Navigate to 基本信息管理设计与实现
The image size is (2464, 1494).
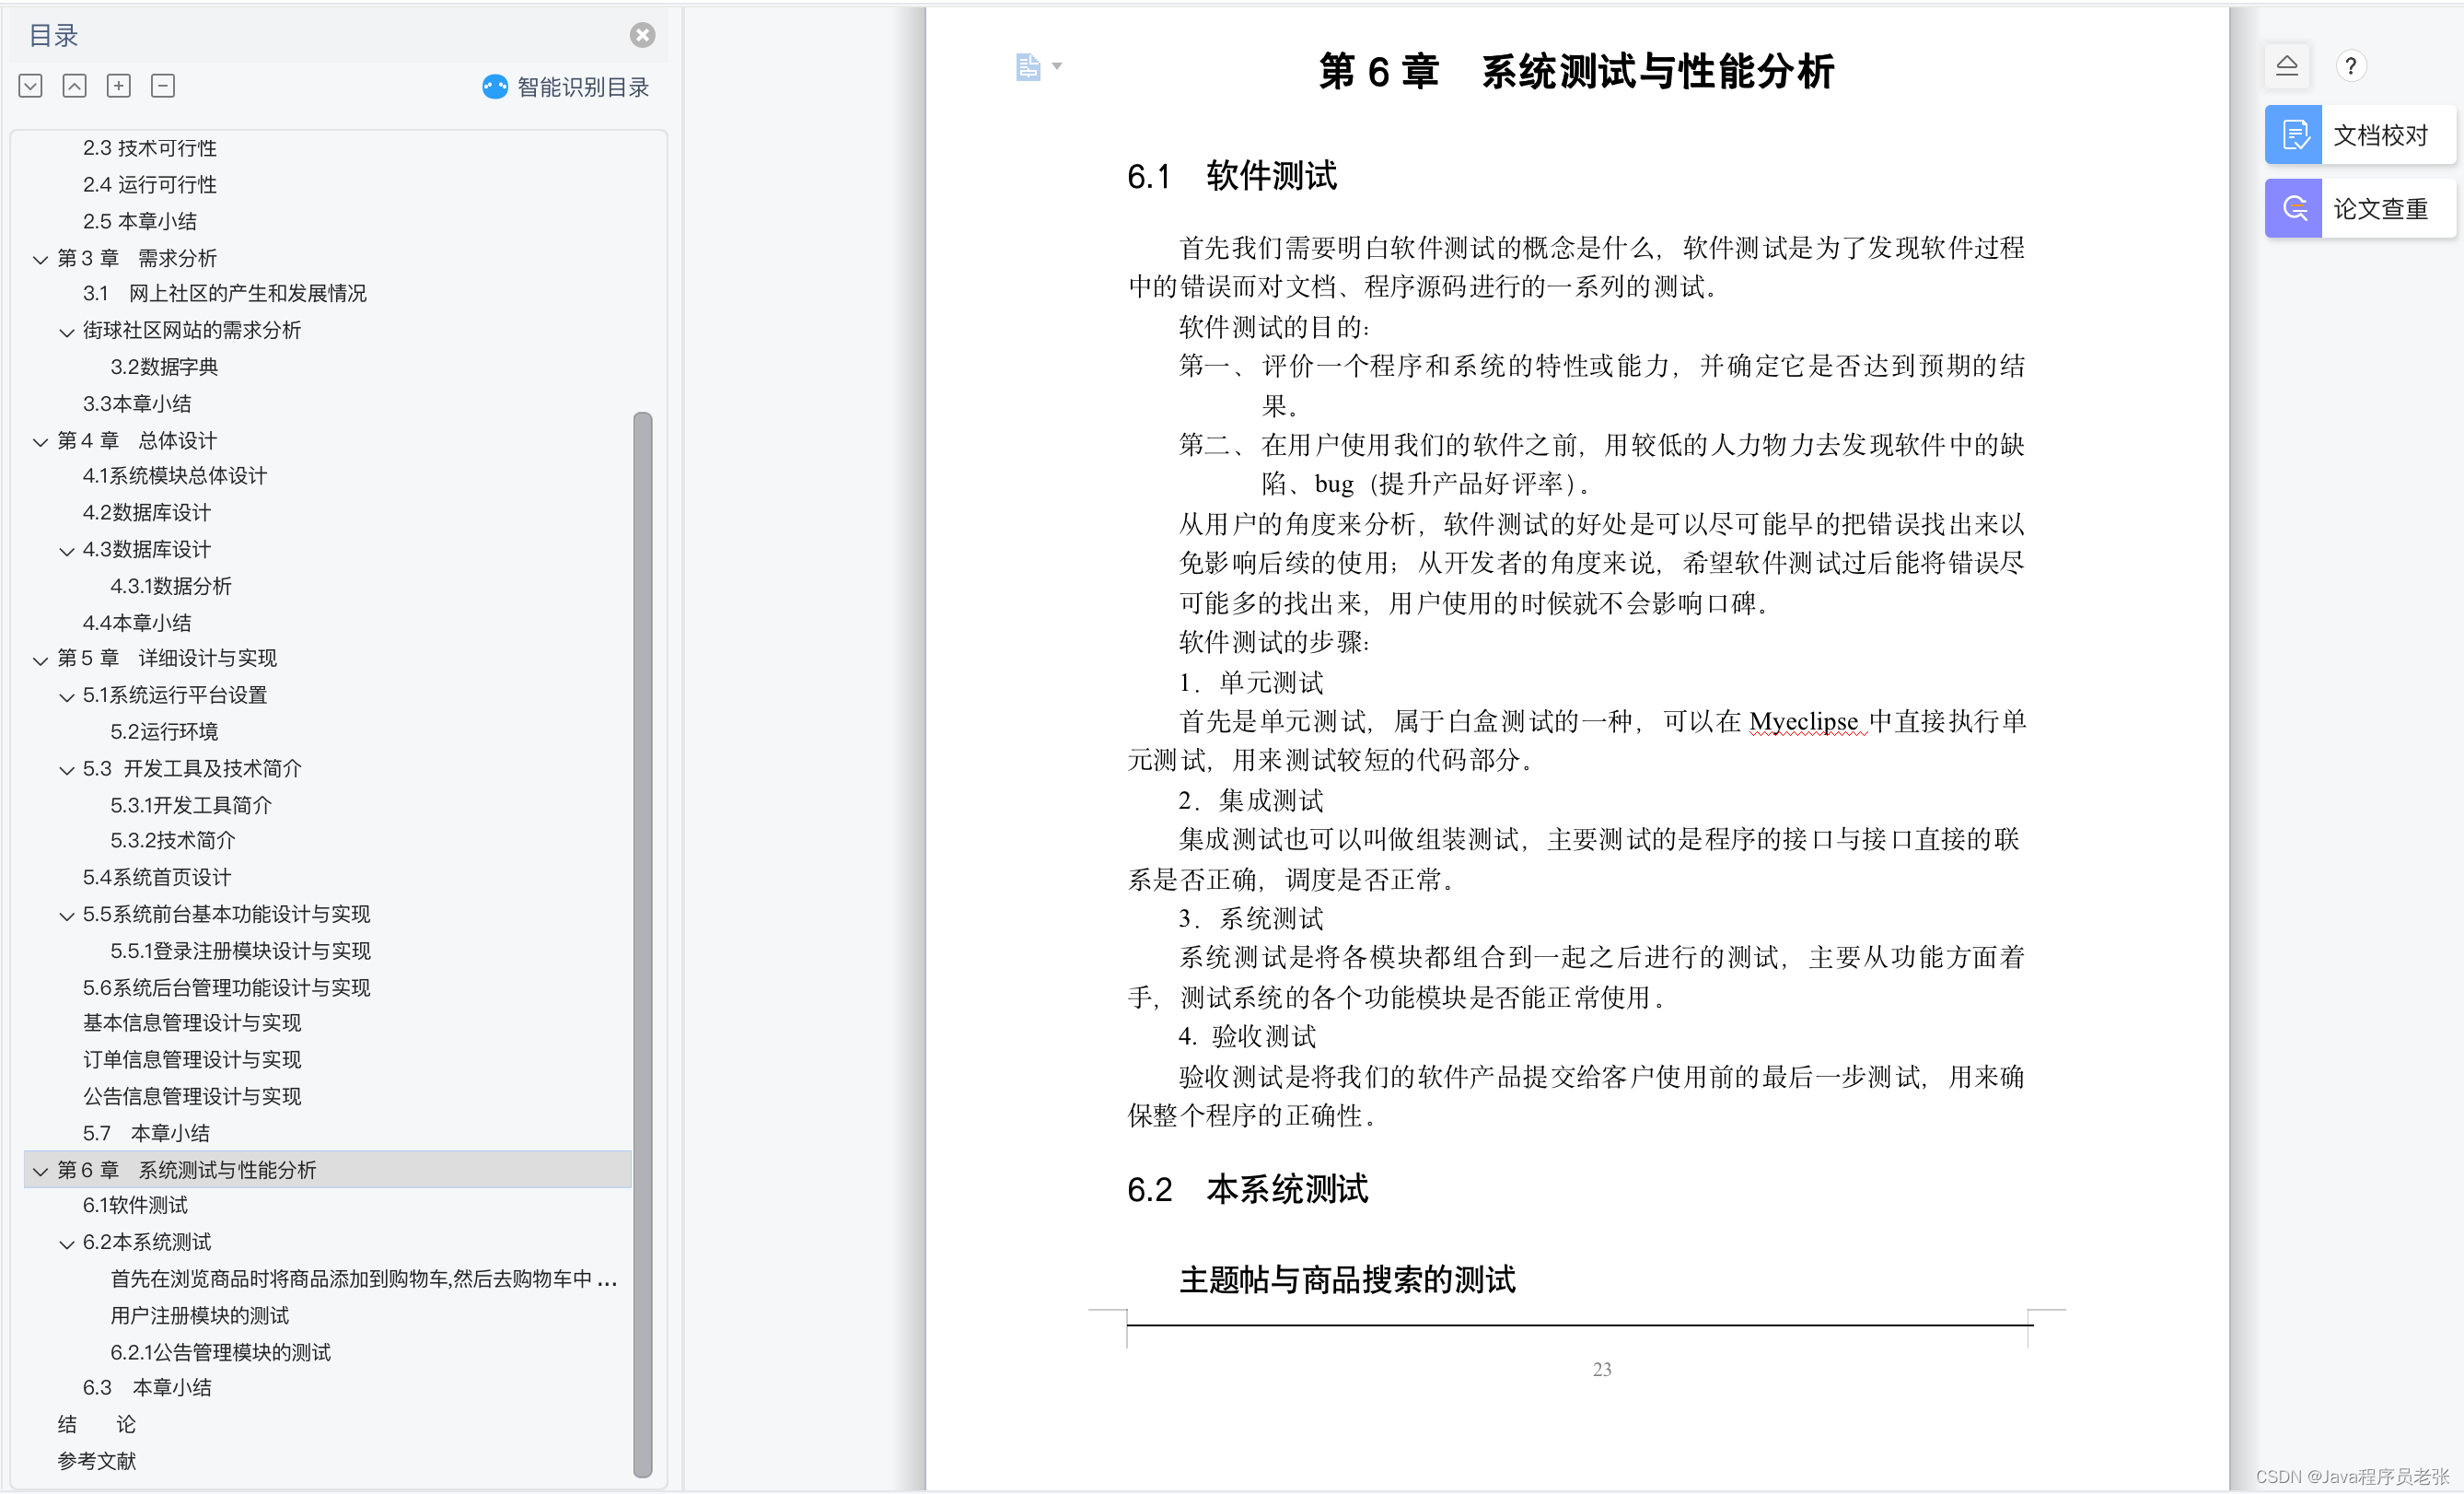pos(192,1023)
